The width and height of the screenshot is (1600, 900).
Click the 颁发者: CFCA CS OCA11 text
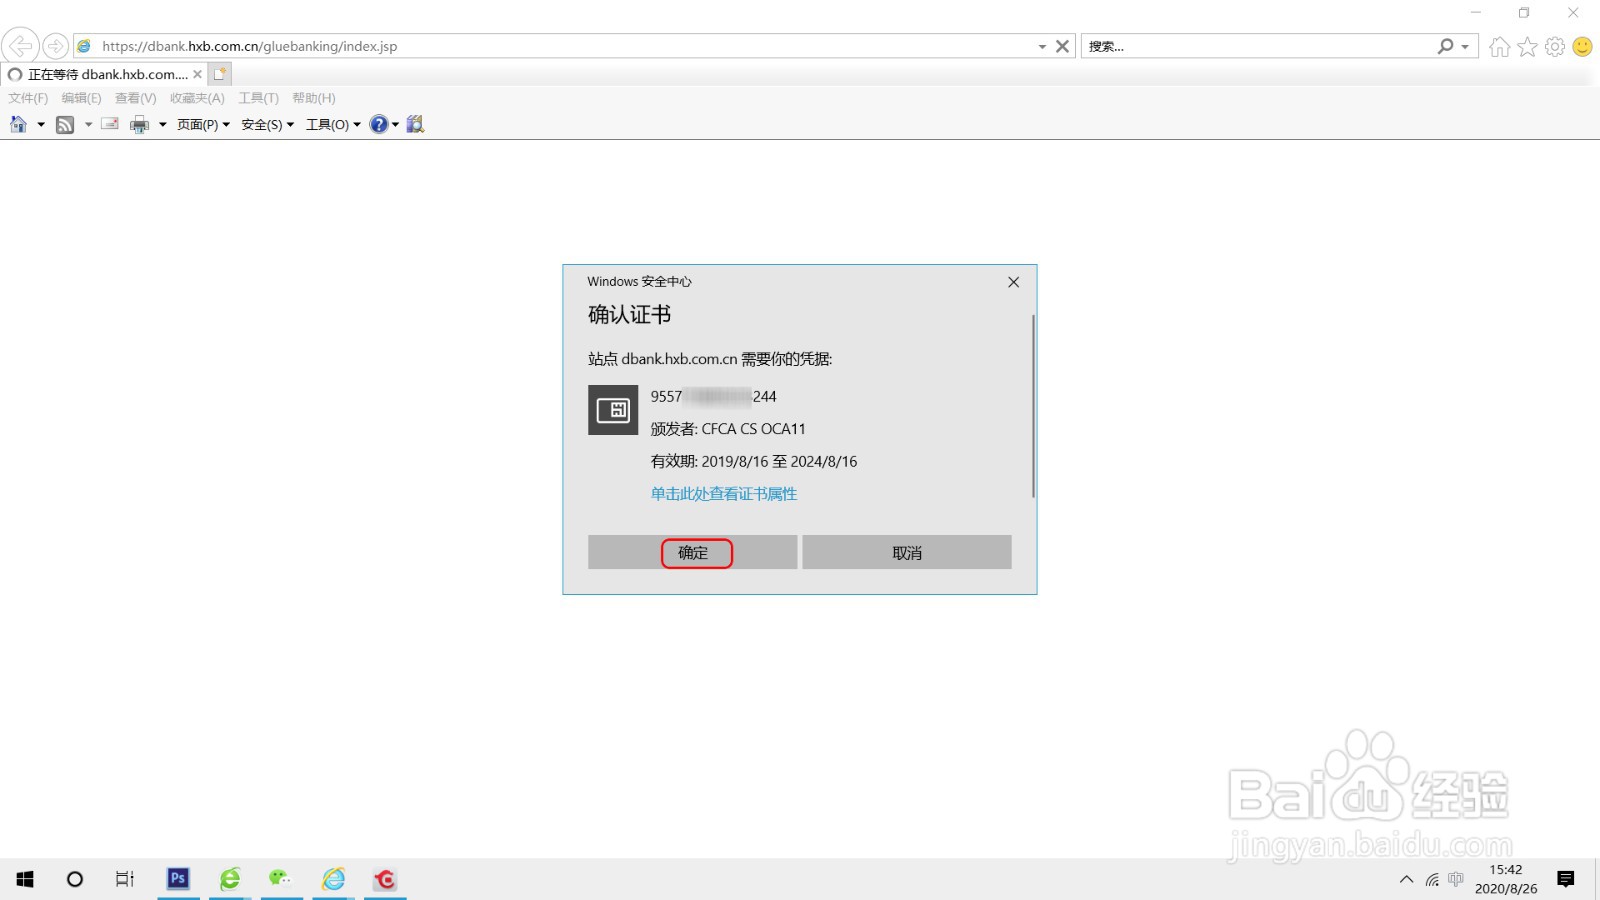(728, 429)
